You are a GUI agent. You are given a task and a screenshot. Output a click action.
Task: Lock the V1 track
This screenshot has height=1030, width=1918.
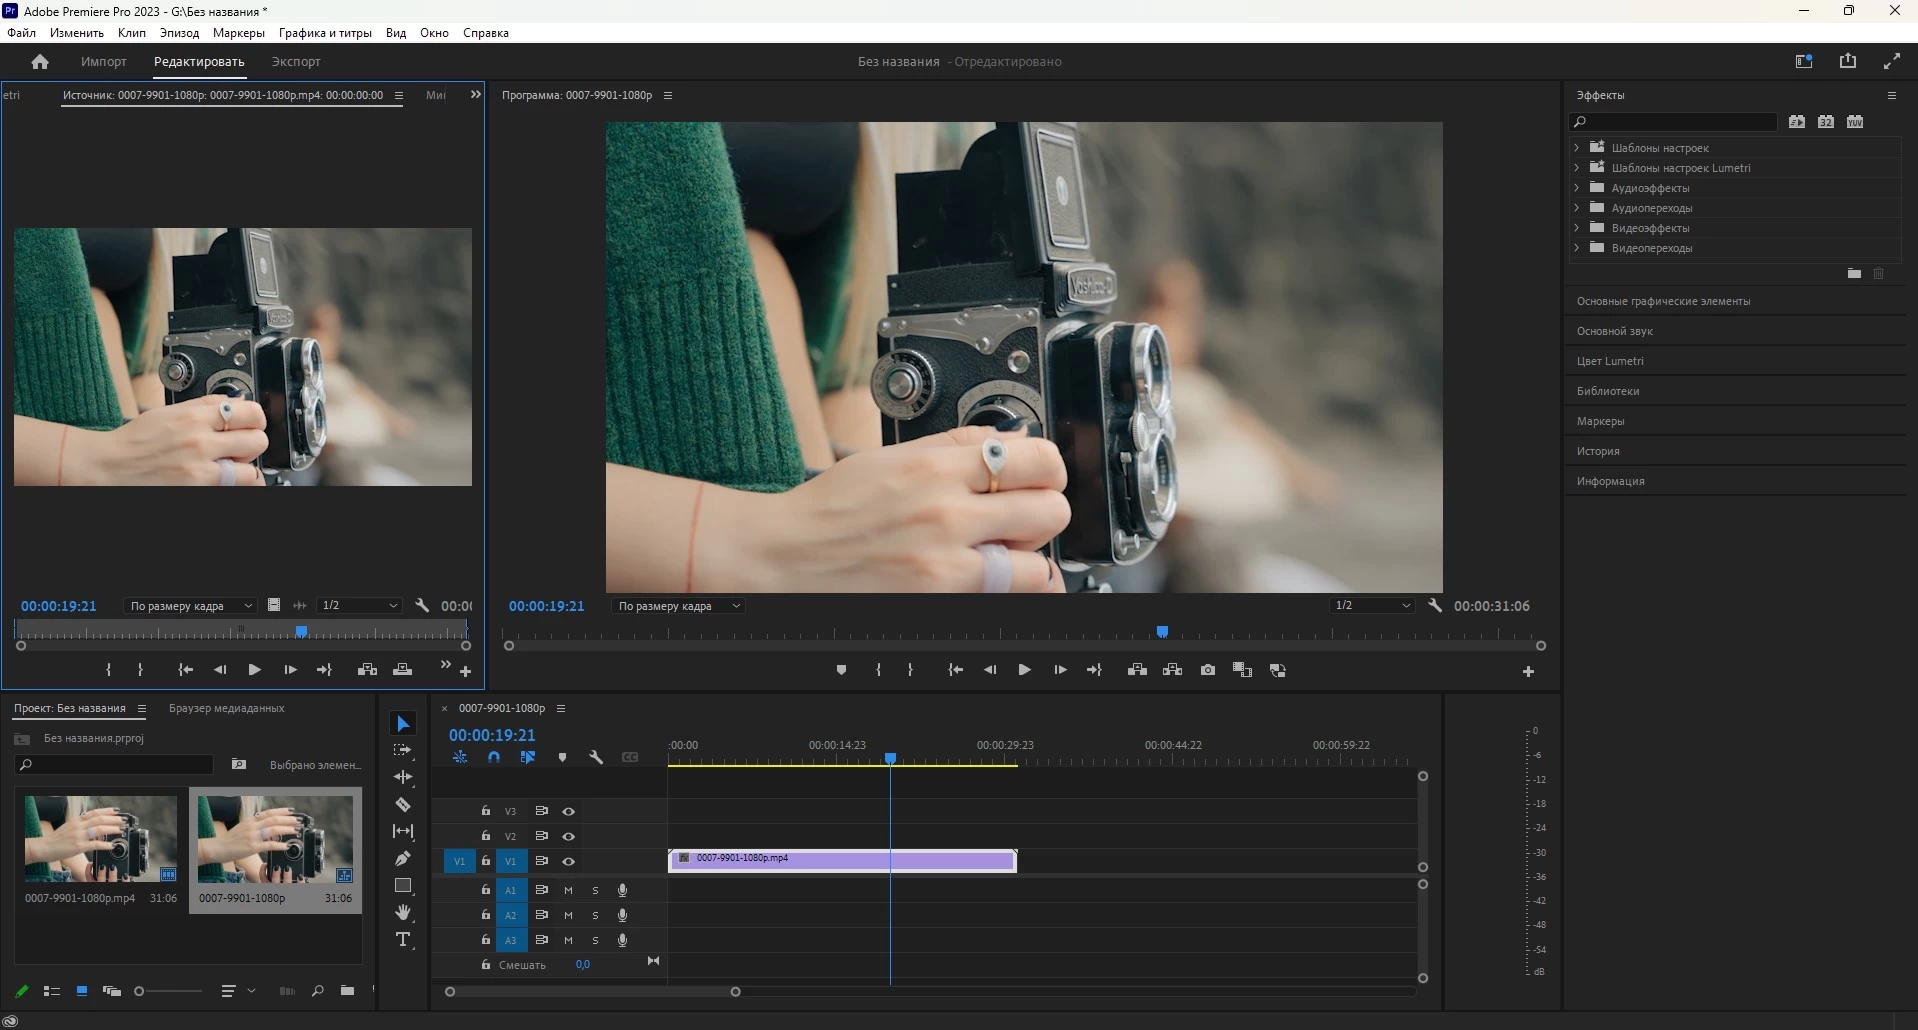pyautogui.click(x=485, y=861)
